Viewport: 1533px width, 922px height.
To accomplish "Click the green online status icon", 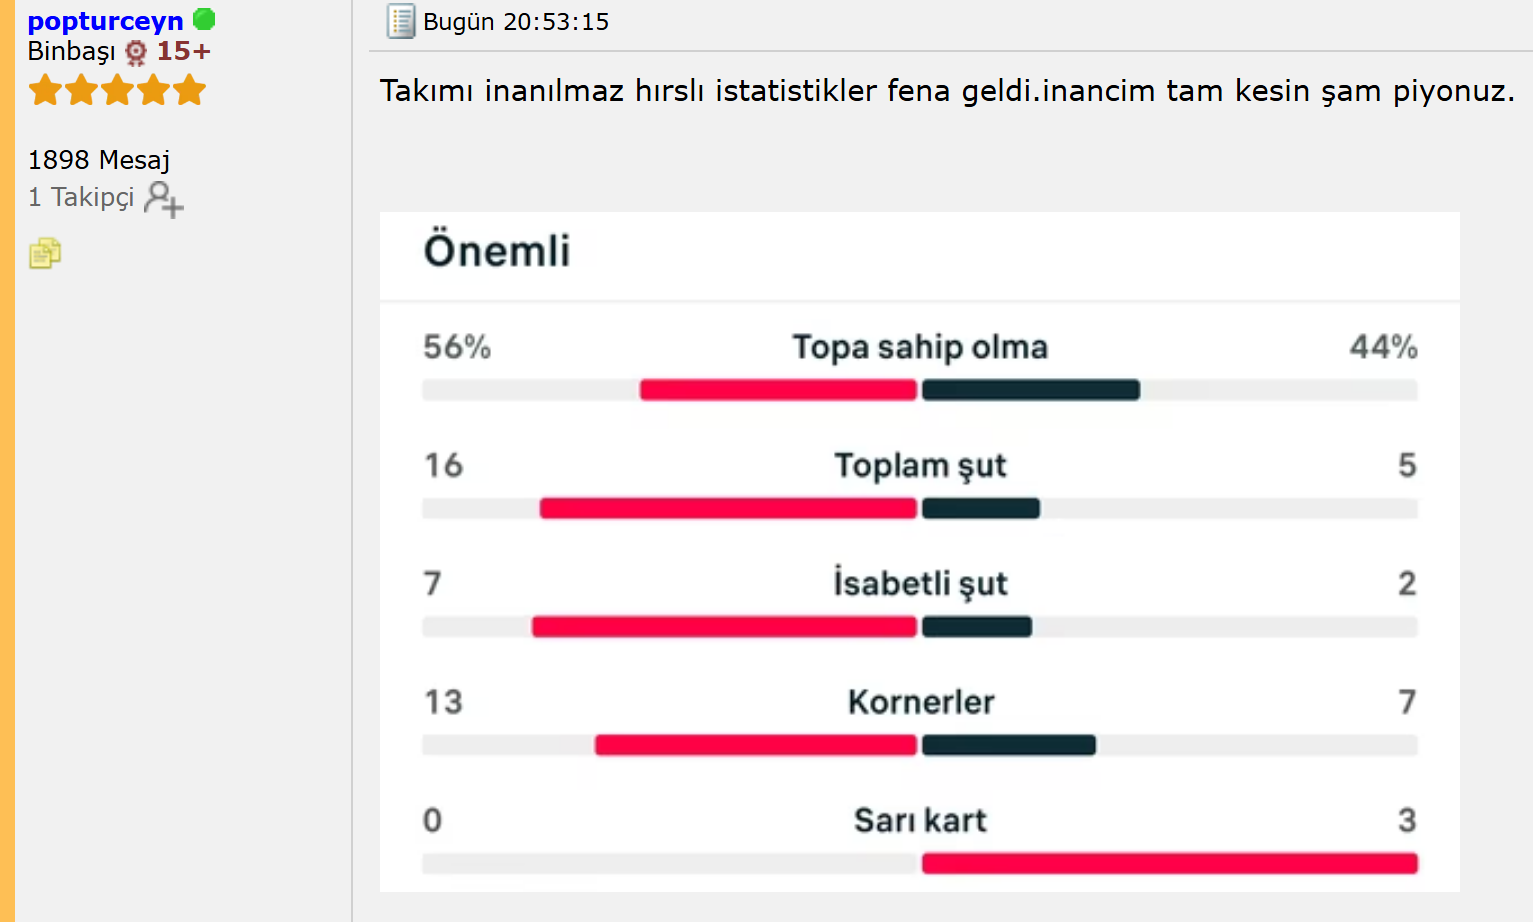I will click(204, 19).
